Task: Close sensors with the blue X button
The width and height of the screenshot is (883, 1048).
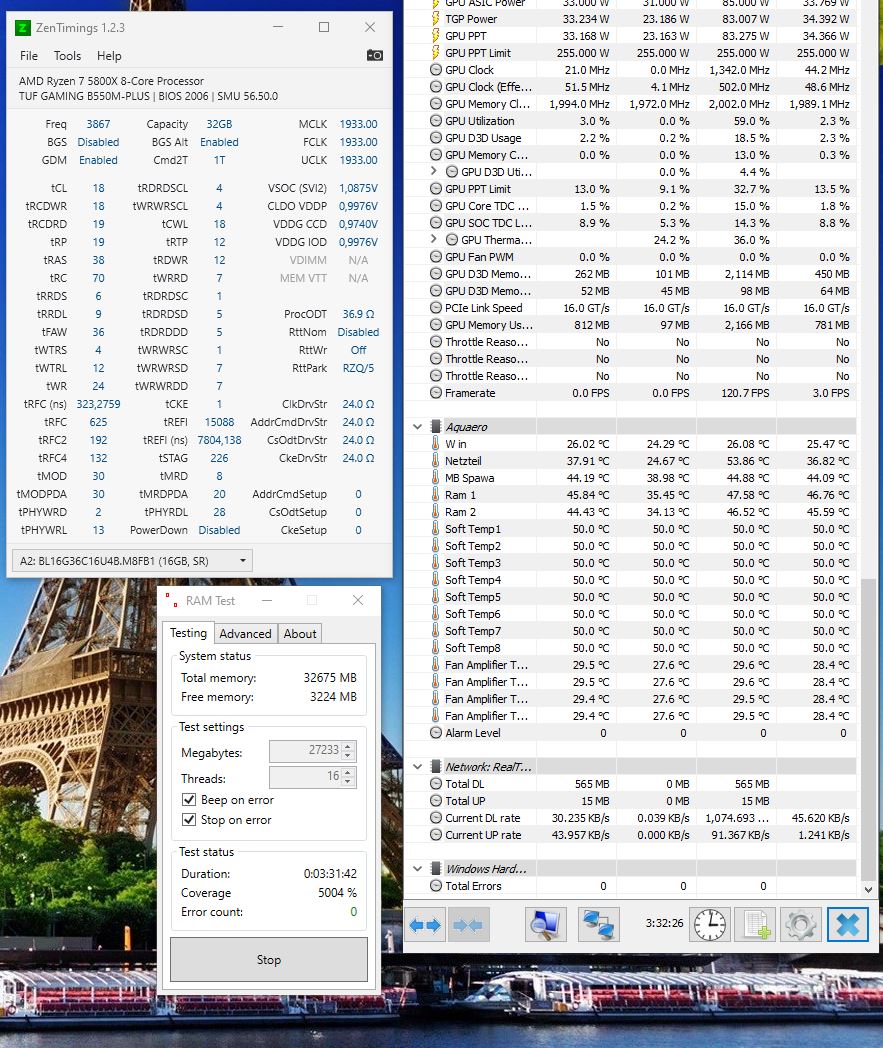Action: click(x=848, y=925)
